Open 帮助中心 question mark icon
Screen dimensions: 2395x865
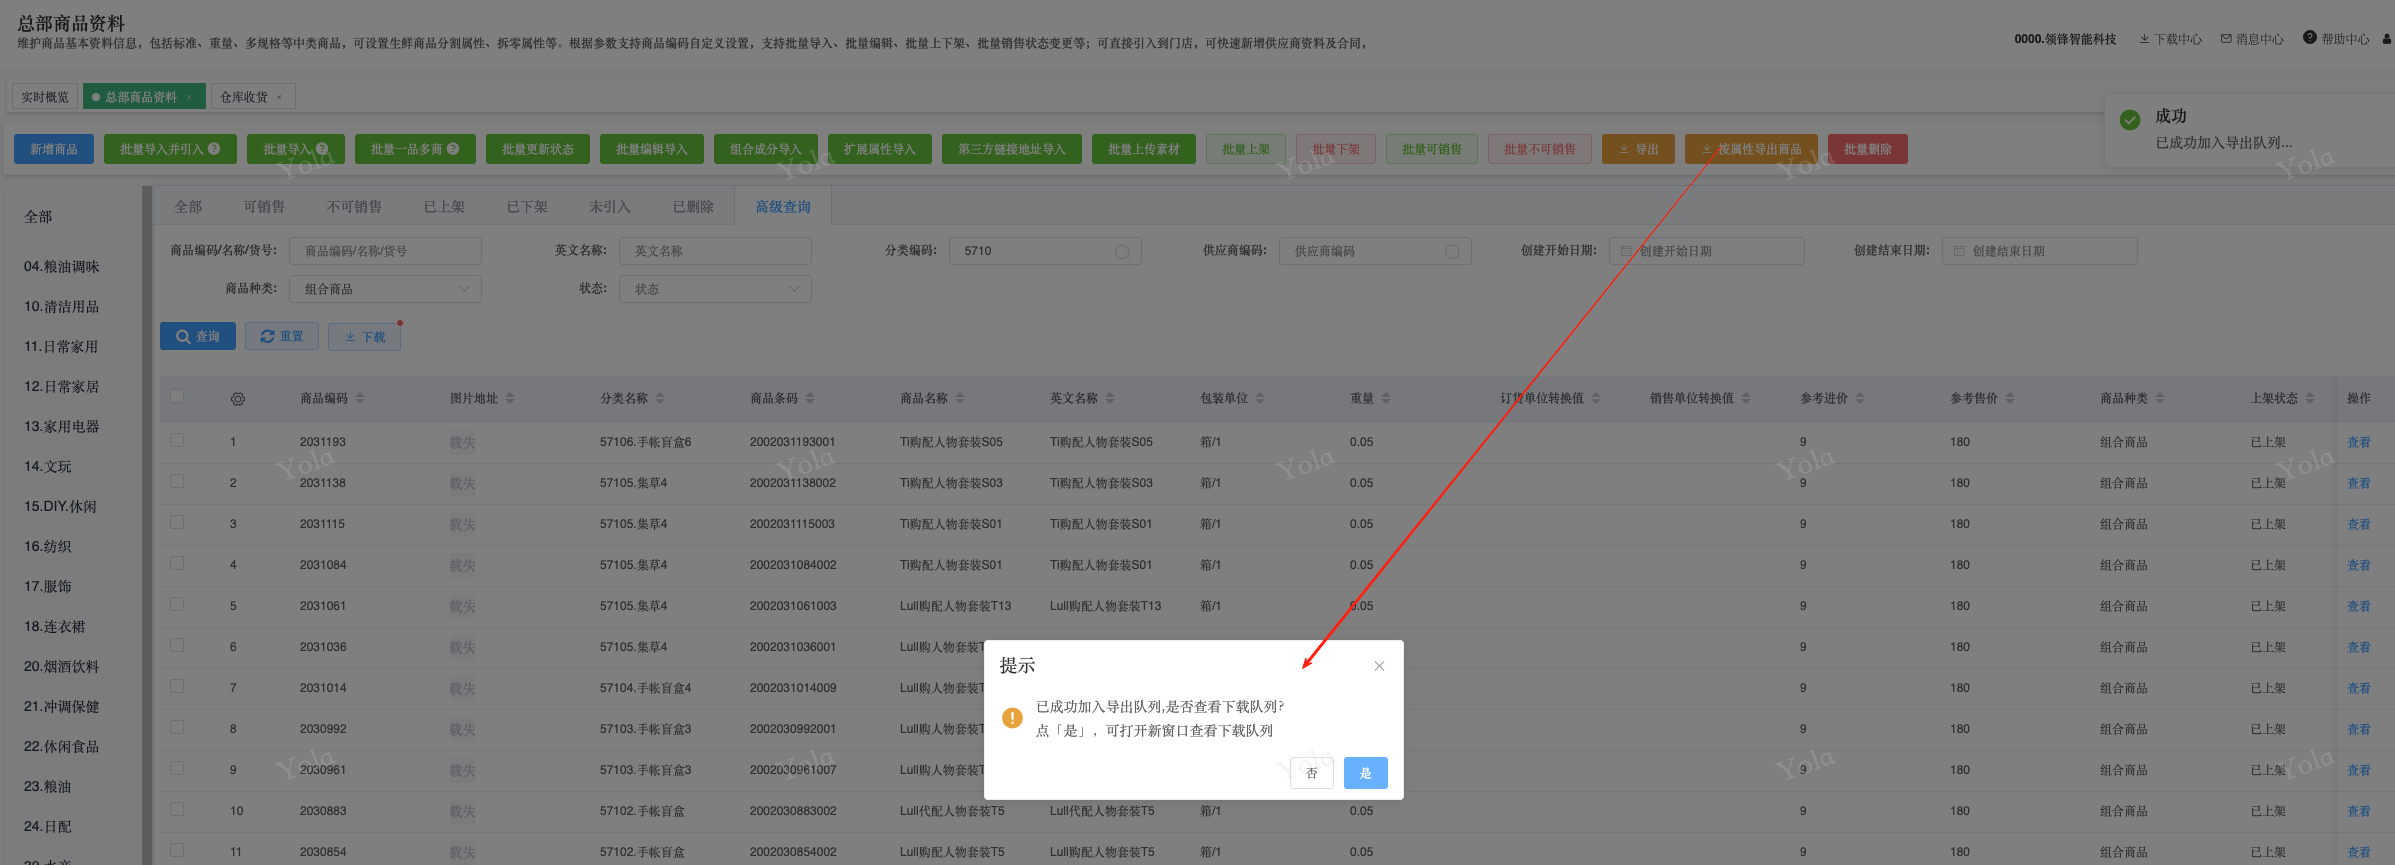pyautogui.click(x=2309, y=38)
